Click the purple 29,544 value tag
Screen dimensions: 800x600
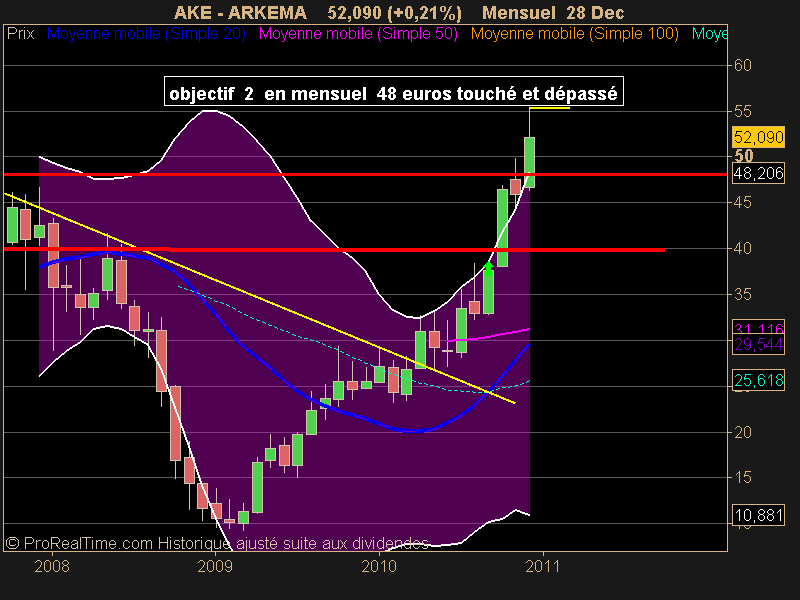[x=758, y=344]
